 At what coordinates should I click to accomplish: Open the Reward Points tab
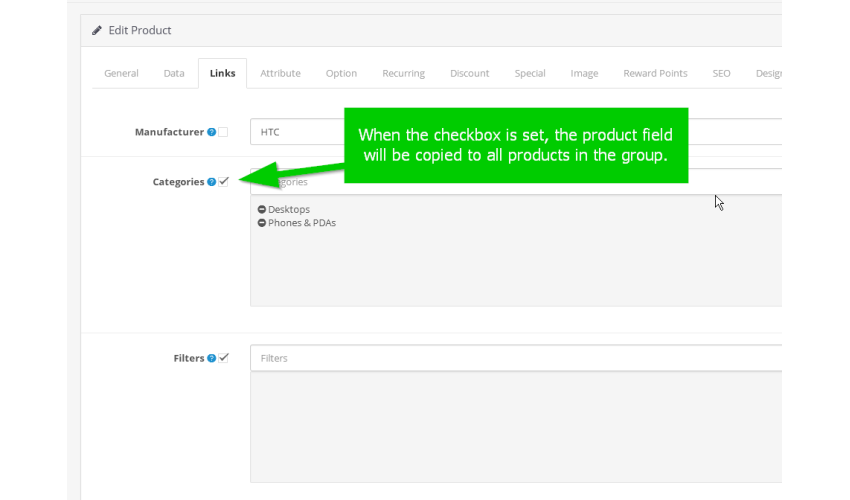point(655,73)
